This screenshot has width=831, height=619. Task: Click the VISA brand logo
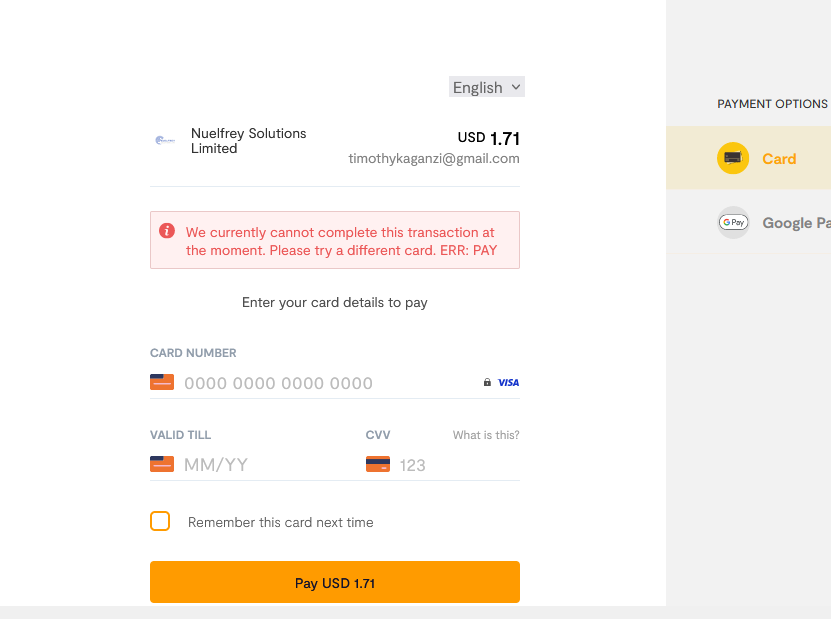[508, 382]
